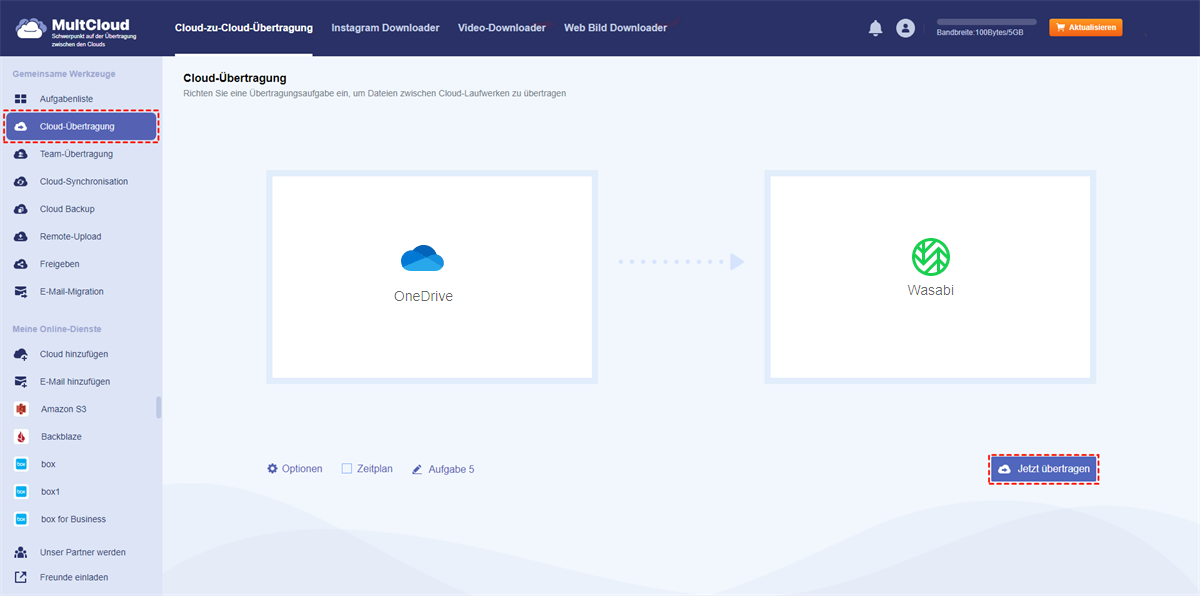Click the Freigeben share icon
1200x596 pixels.
pyautogui.click(x=20, y=264)
